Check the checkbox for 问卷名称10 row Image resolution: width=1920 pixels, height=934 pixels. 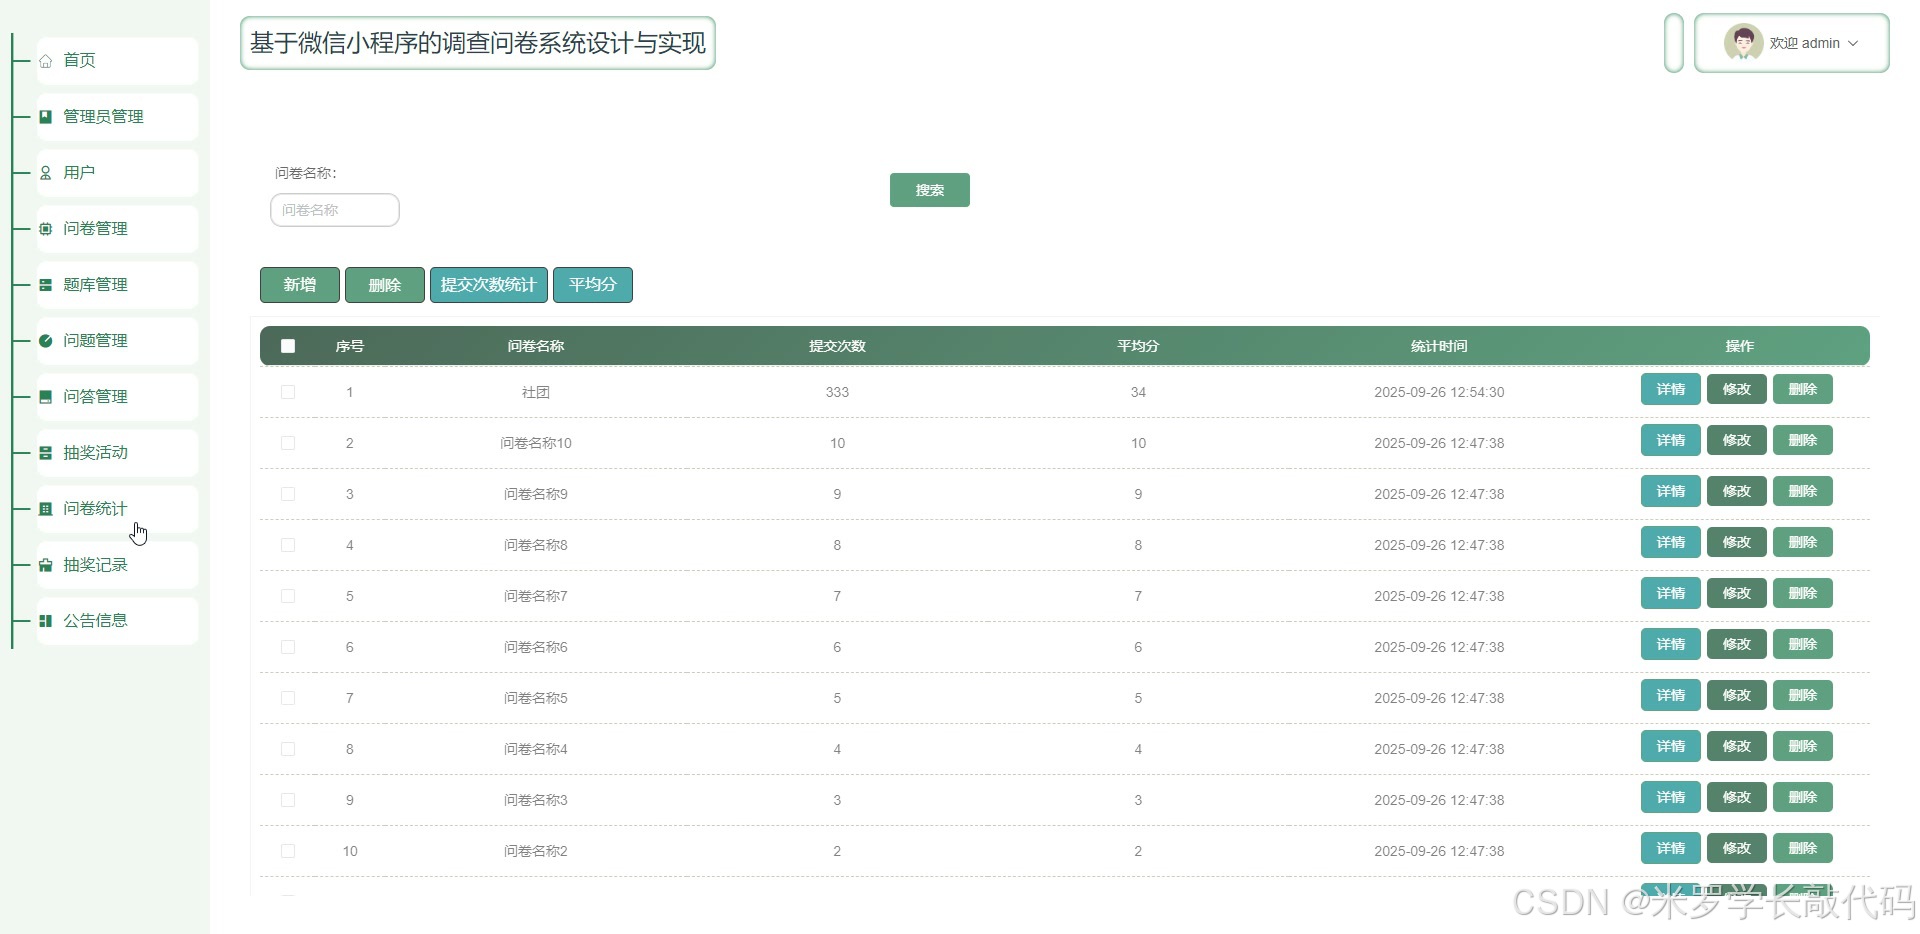click(x=288, y=443)
